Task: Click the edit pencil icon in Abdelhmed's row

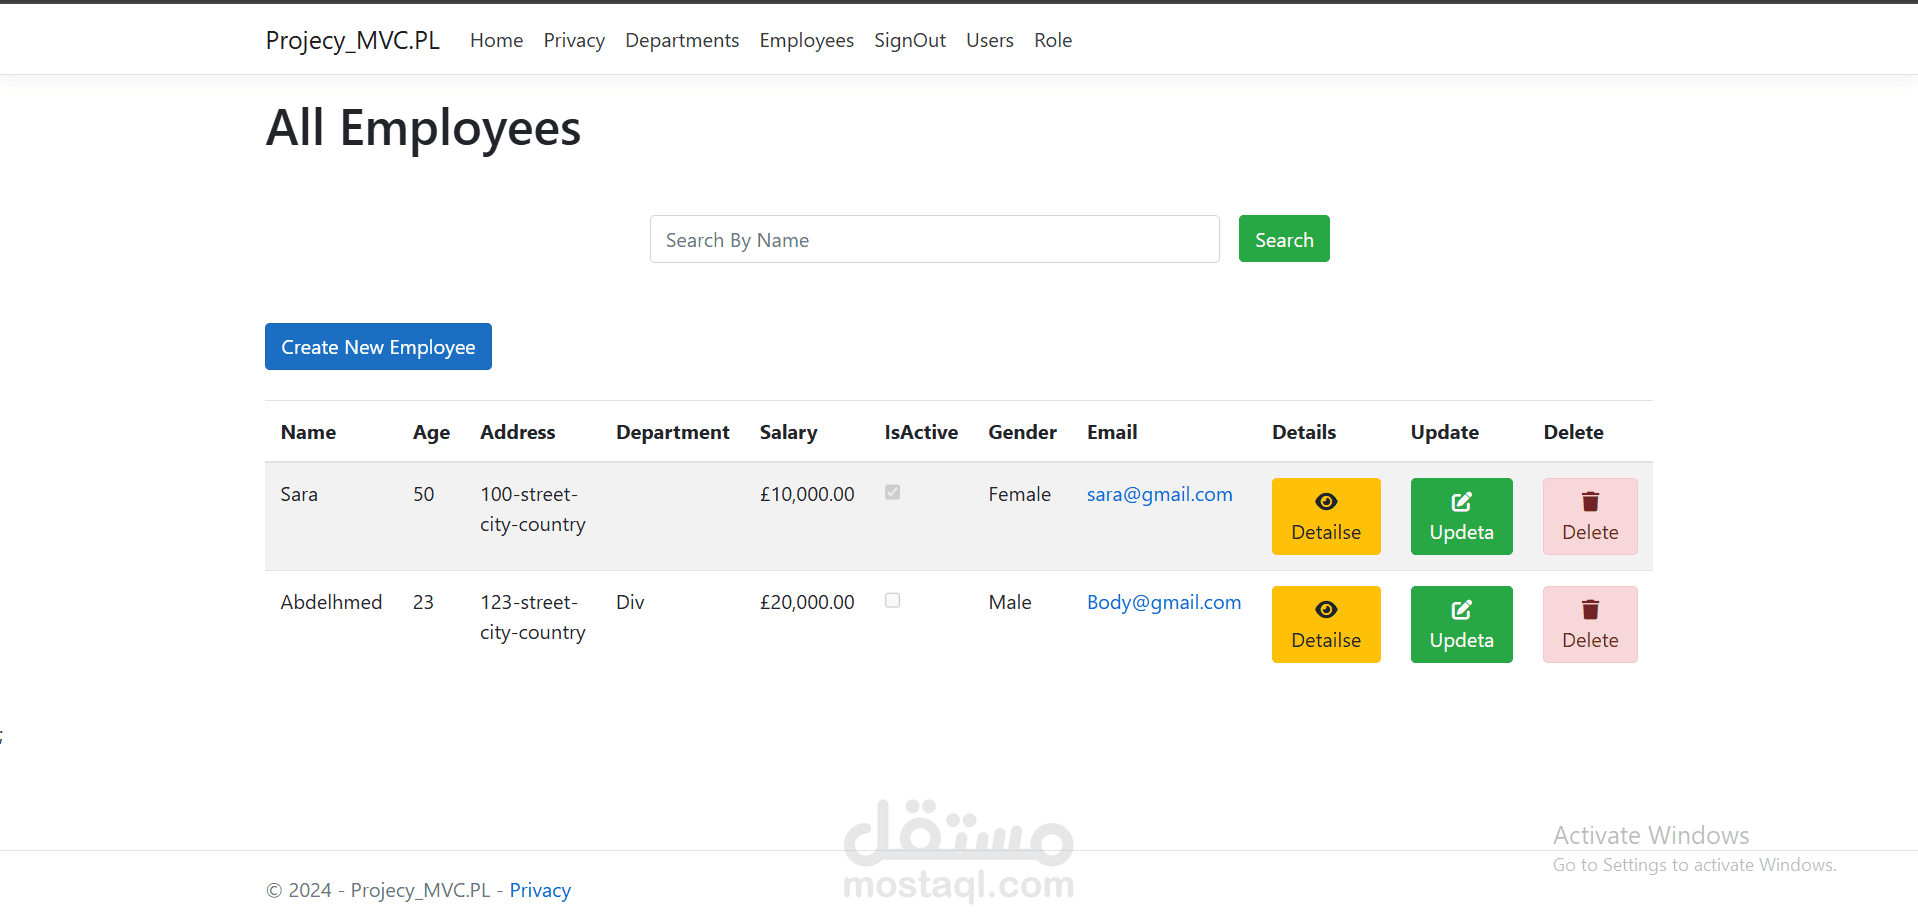Action: click(1461, 610)
